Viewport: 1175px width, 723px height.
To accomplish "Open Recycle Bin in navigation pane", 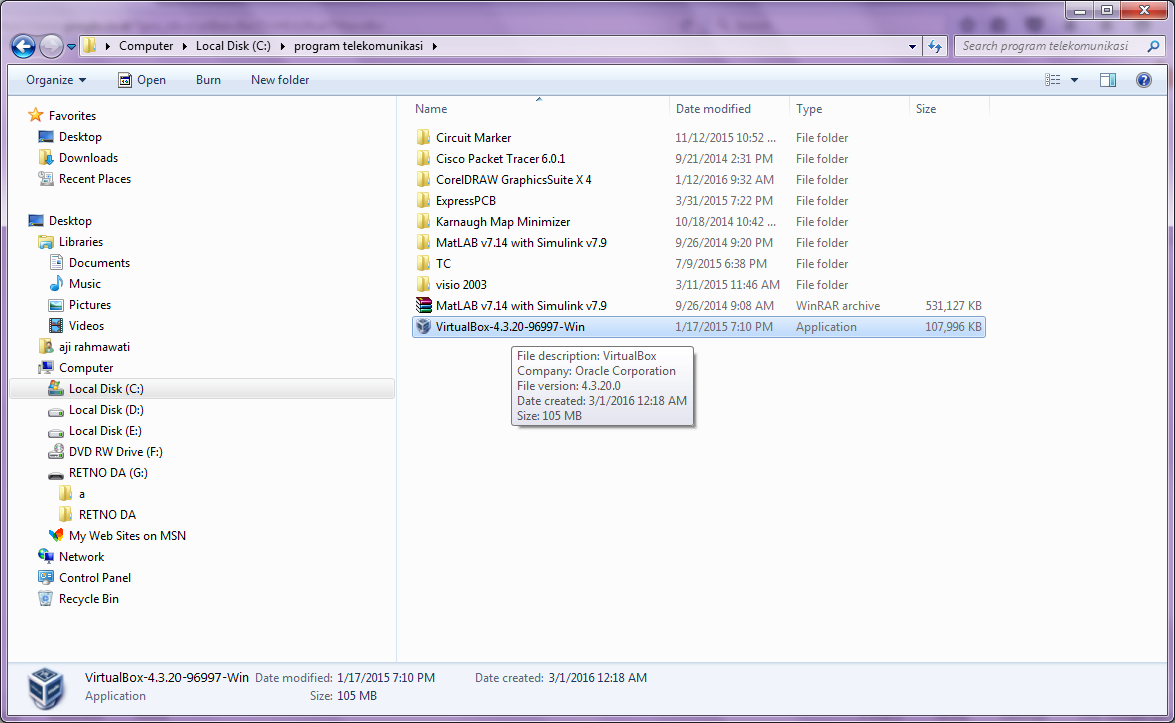I will click(x=88, y=598).
